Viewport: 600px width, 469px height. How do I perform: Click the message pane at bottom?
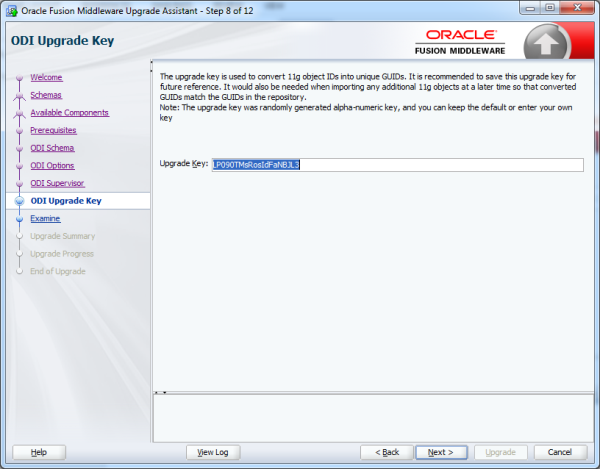point(373,418)
